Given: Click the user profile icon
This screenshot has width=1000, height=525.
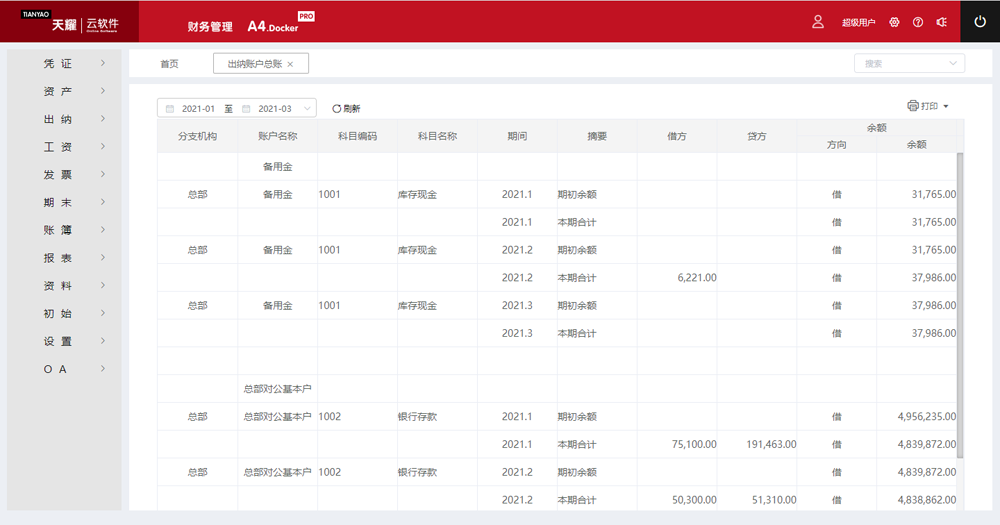Looking at the screenshot, I should 818,22.
